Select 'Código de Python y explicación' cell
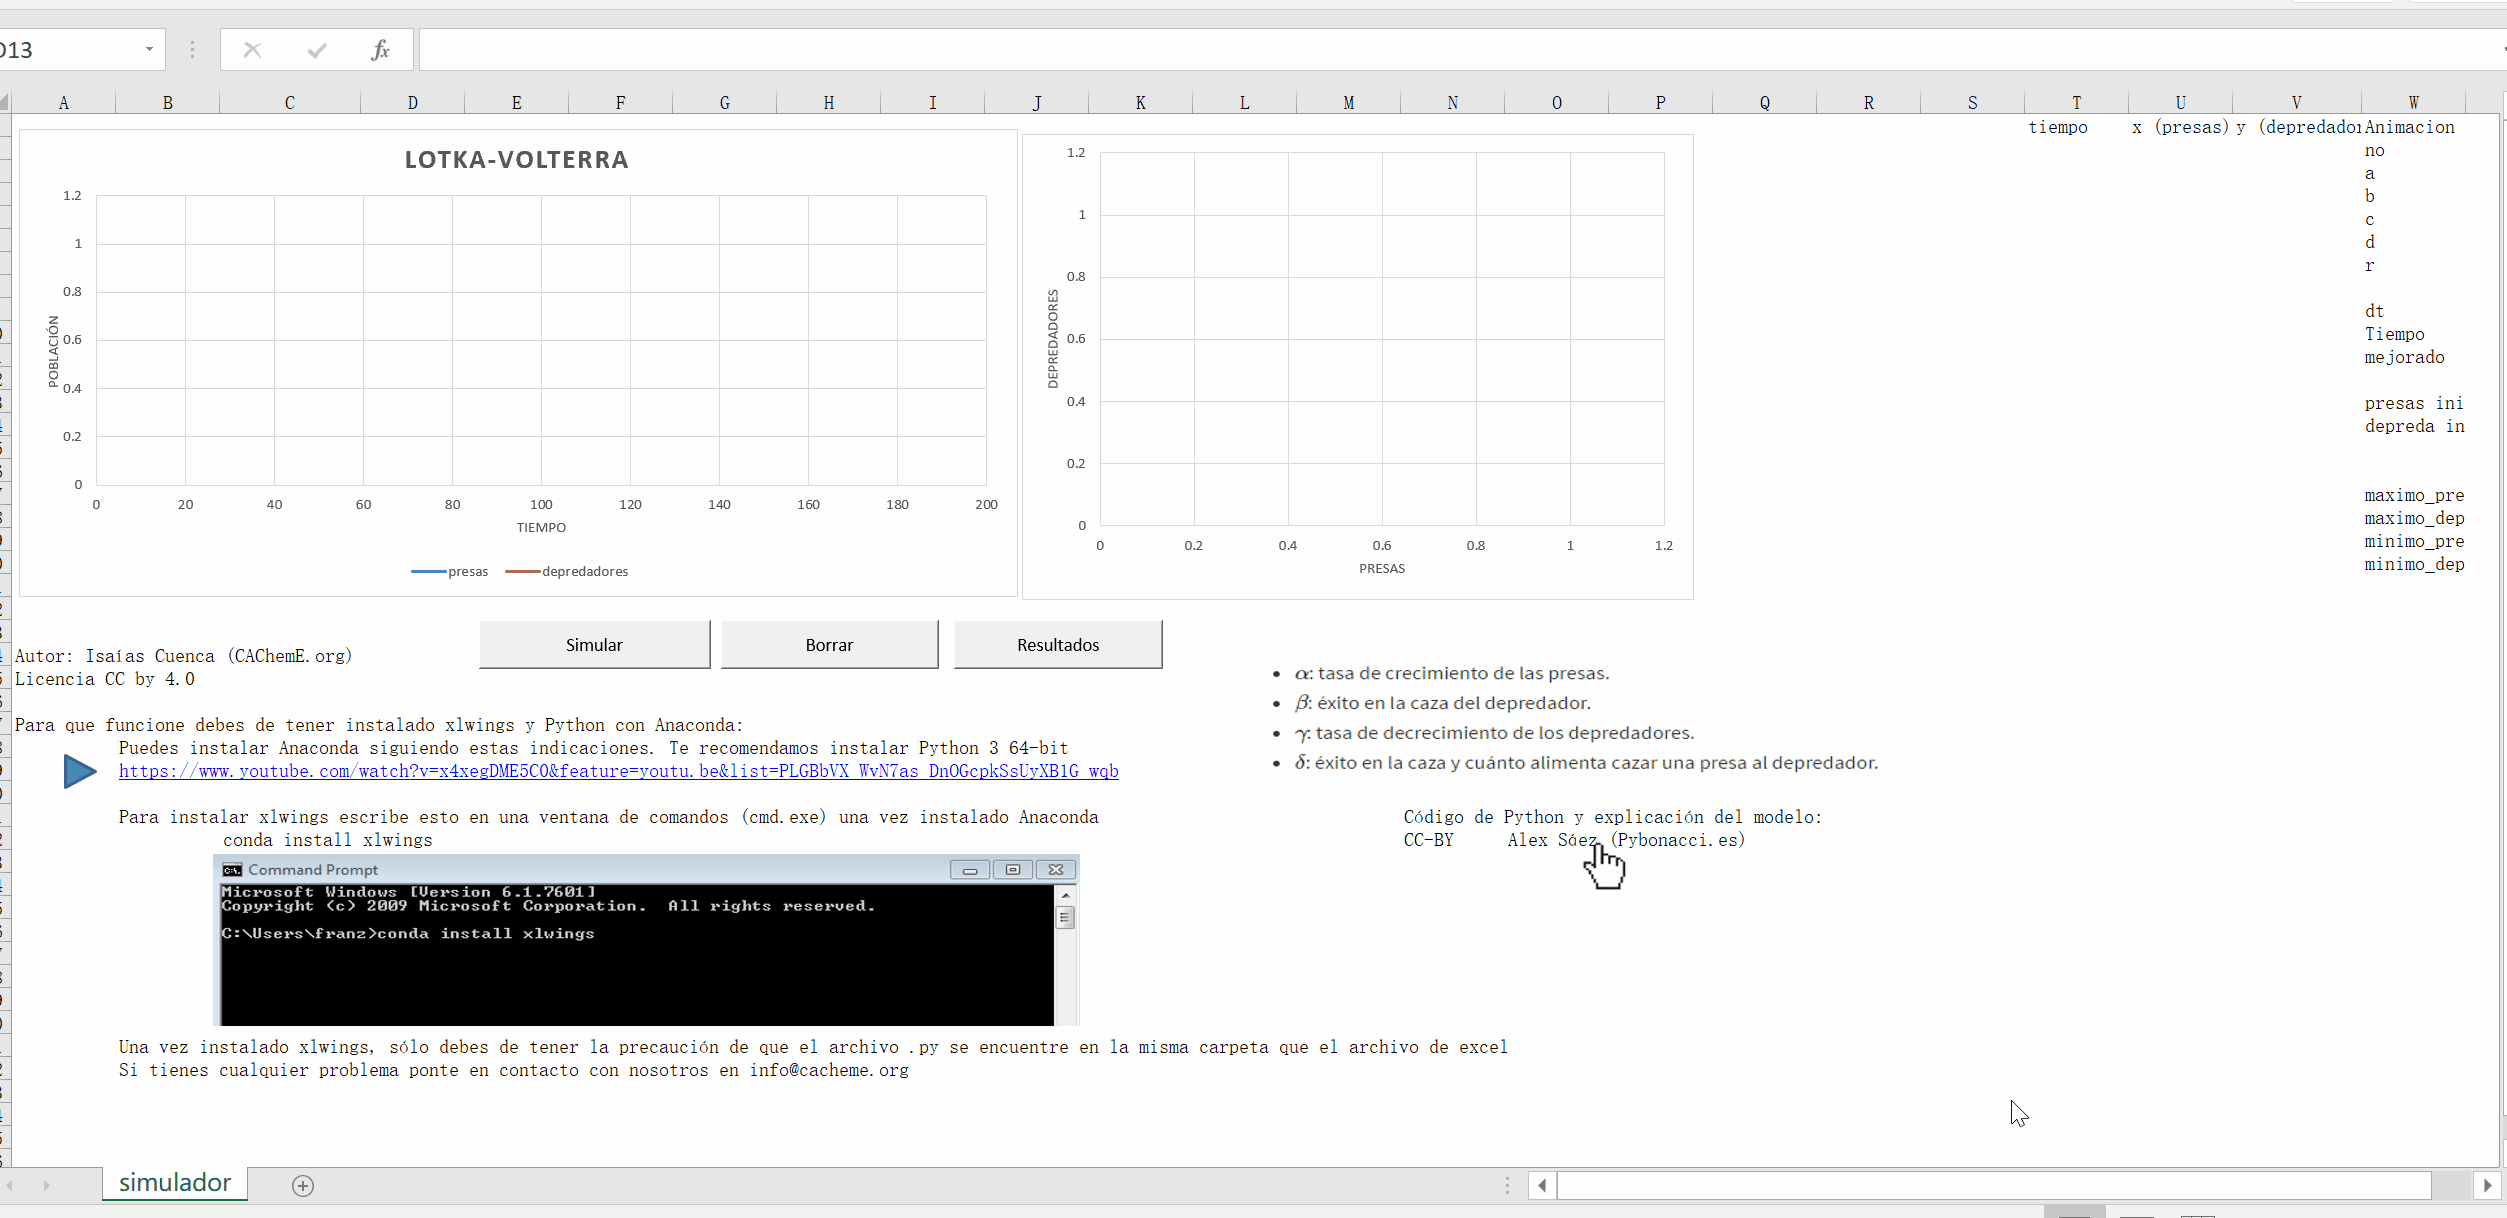2507x1218 pixels. (1612, 817)
